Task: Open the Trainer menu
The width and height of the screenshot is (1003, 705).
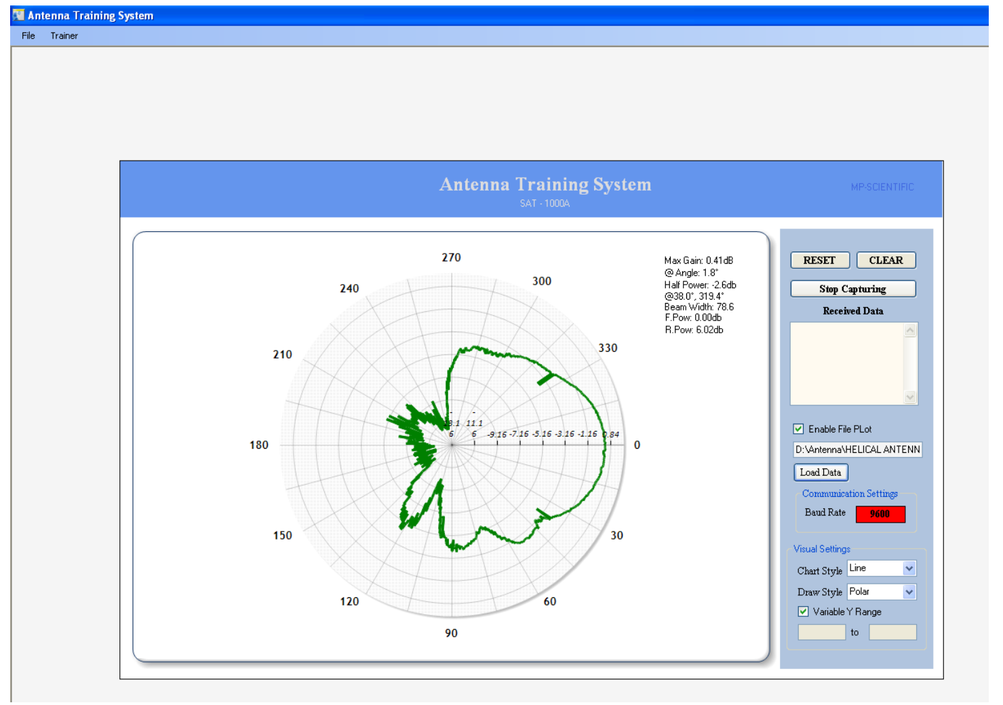Action: click(64, 36)
